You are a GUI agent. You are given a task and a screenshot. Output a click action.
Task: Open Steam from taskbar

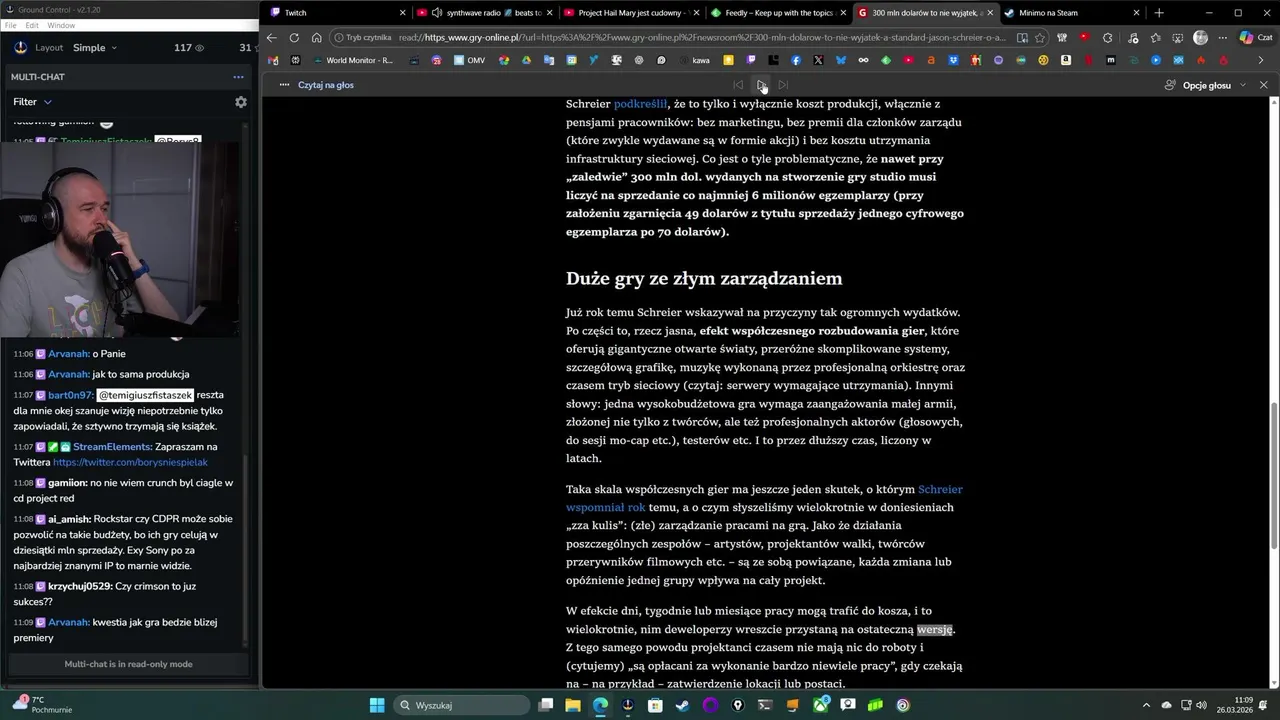click(682, 705)
